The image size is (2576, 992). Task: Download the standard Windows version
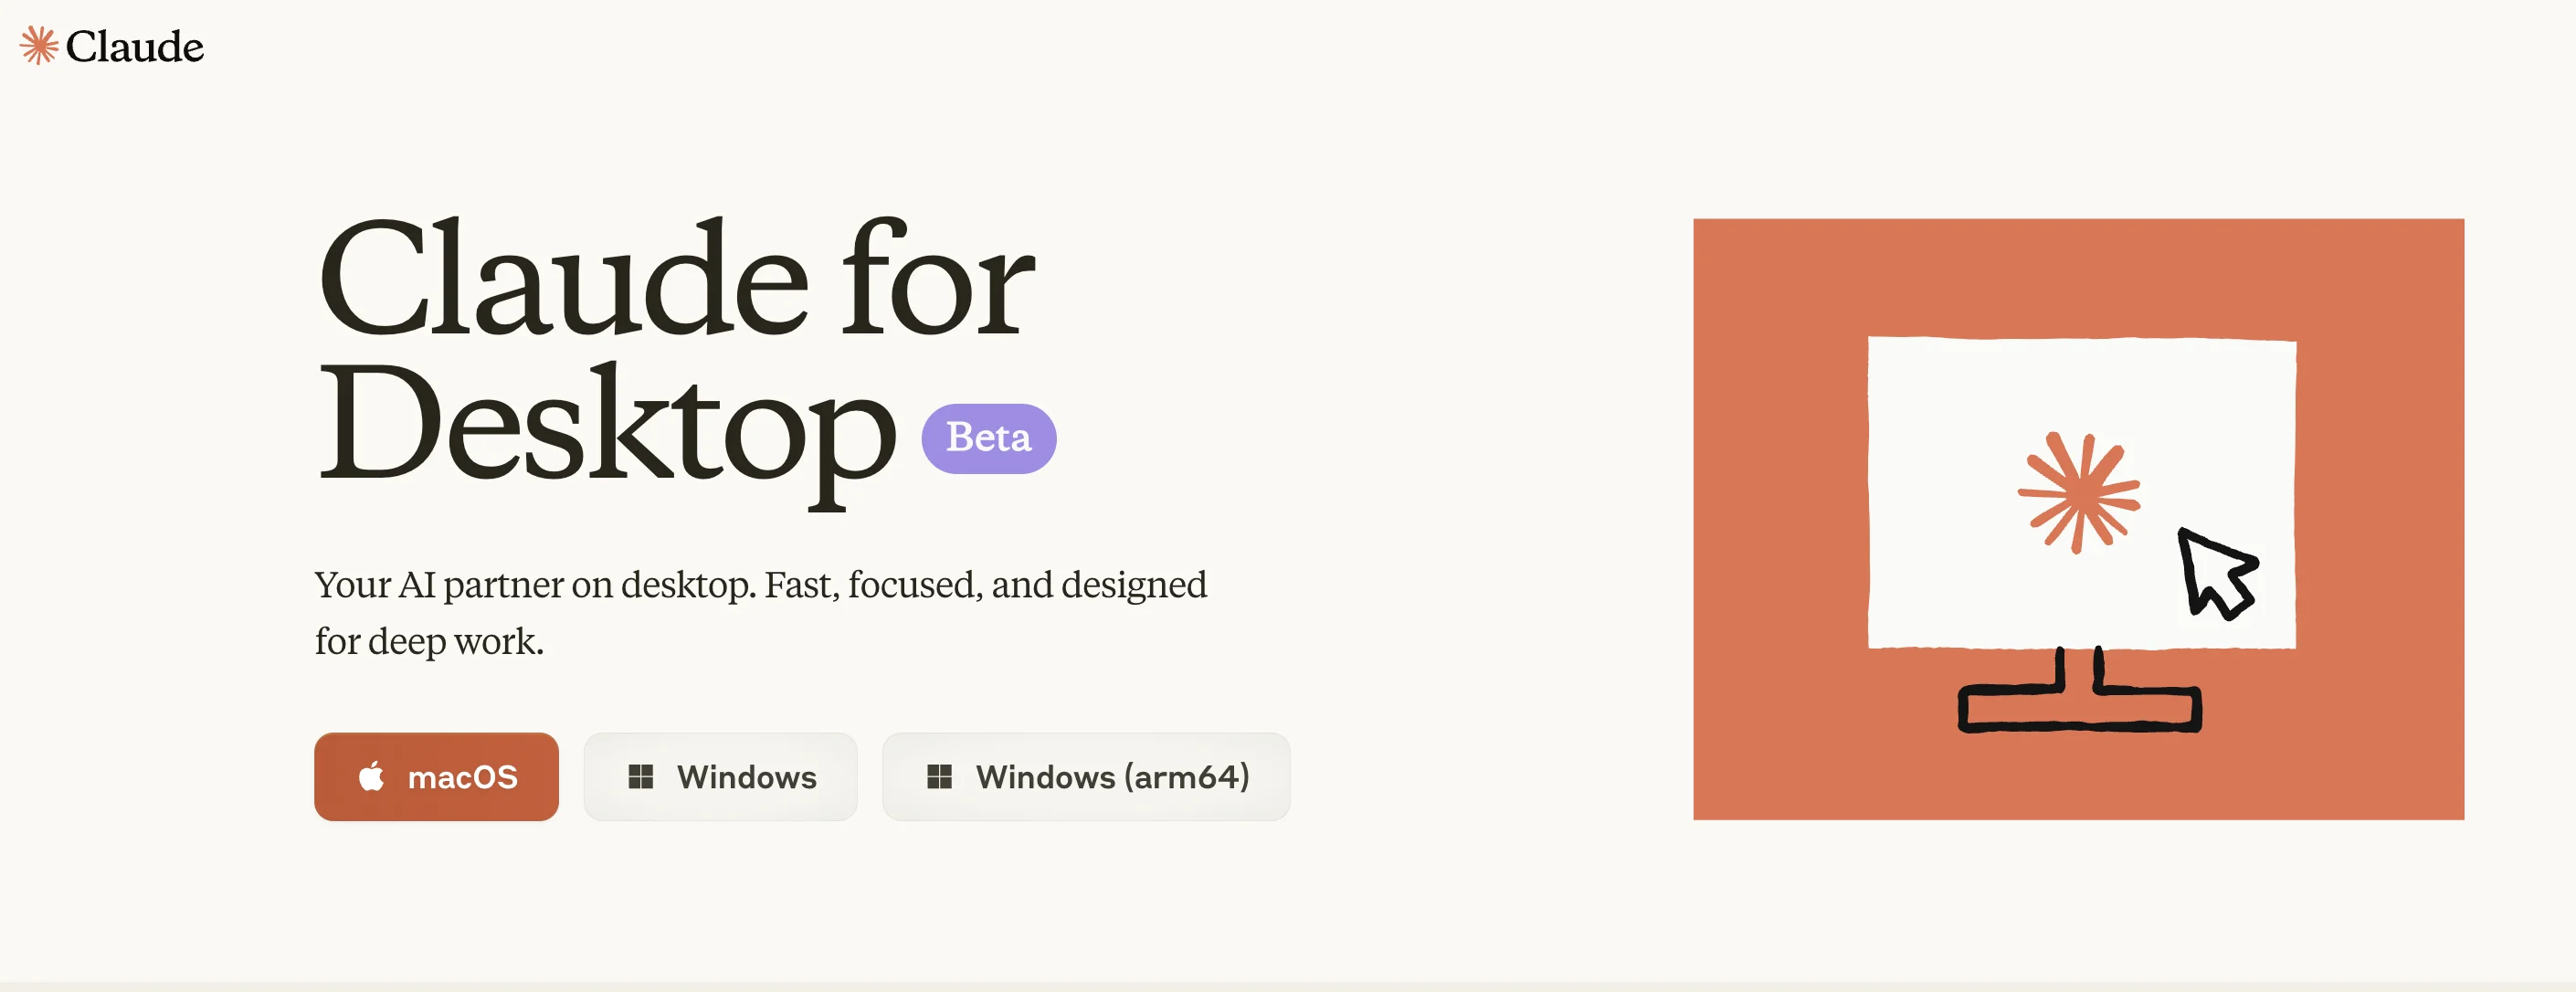click(720, 777)
